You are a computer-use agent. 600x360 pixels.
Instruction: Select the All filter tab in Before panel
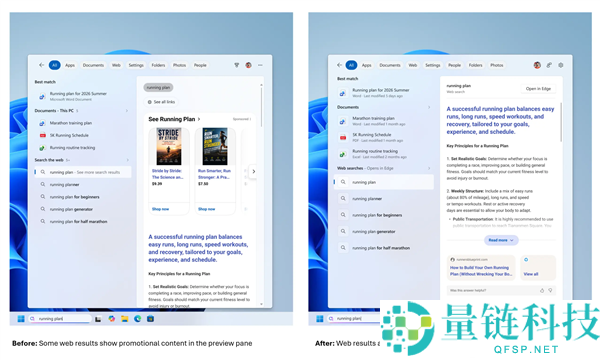54,65
